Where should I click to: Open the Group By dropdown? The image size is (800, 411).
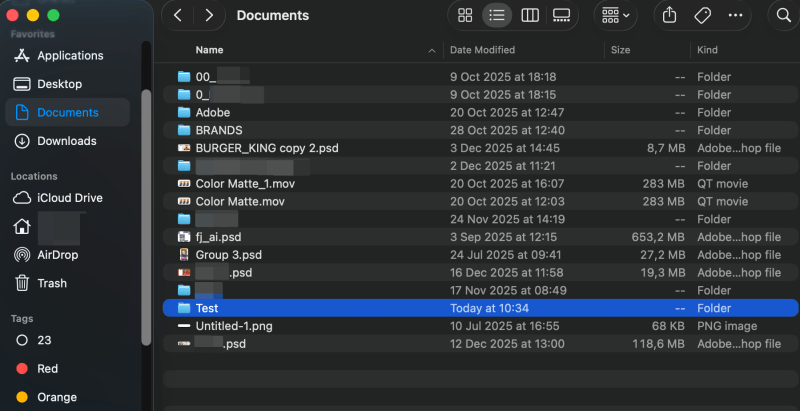(x=615, y=15)
